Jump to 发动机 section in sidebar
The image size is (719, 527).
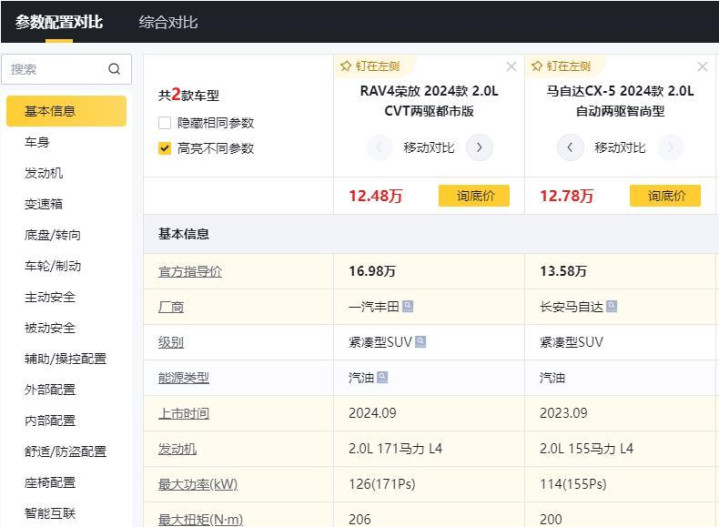(x=44, y=173)
